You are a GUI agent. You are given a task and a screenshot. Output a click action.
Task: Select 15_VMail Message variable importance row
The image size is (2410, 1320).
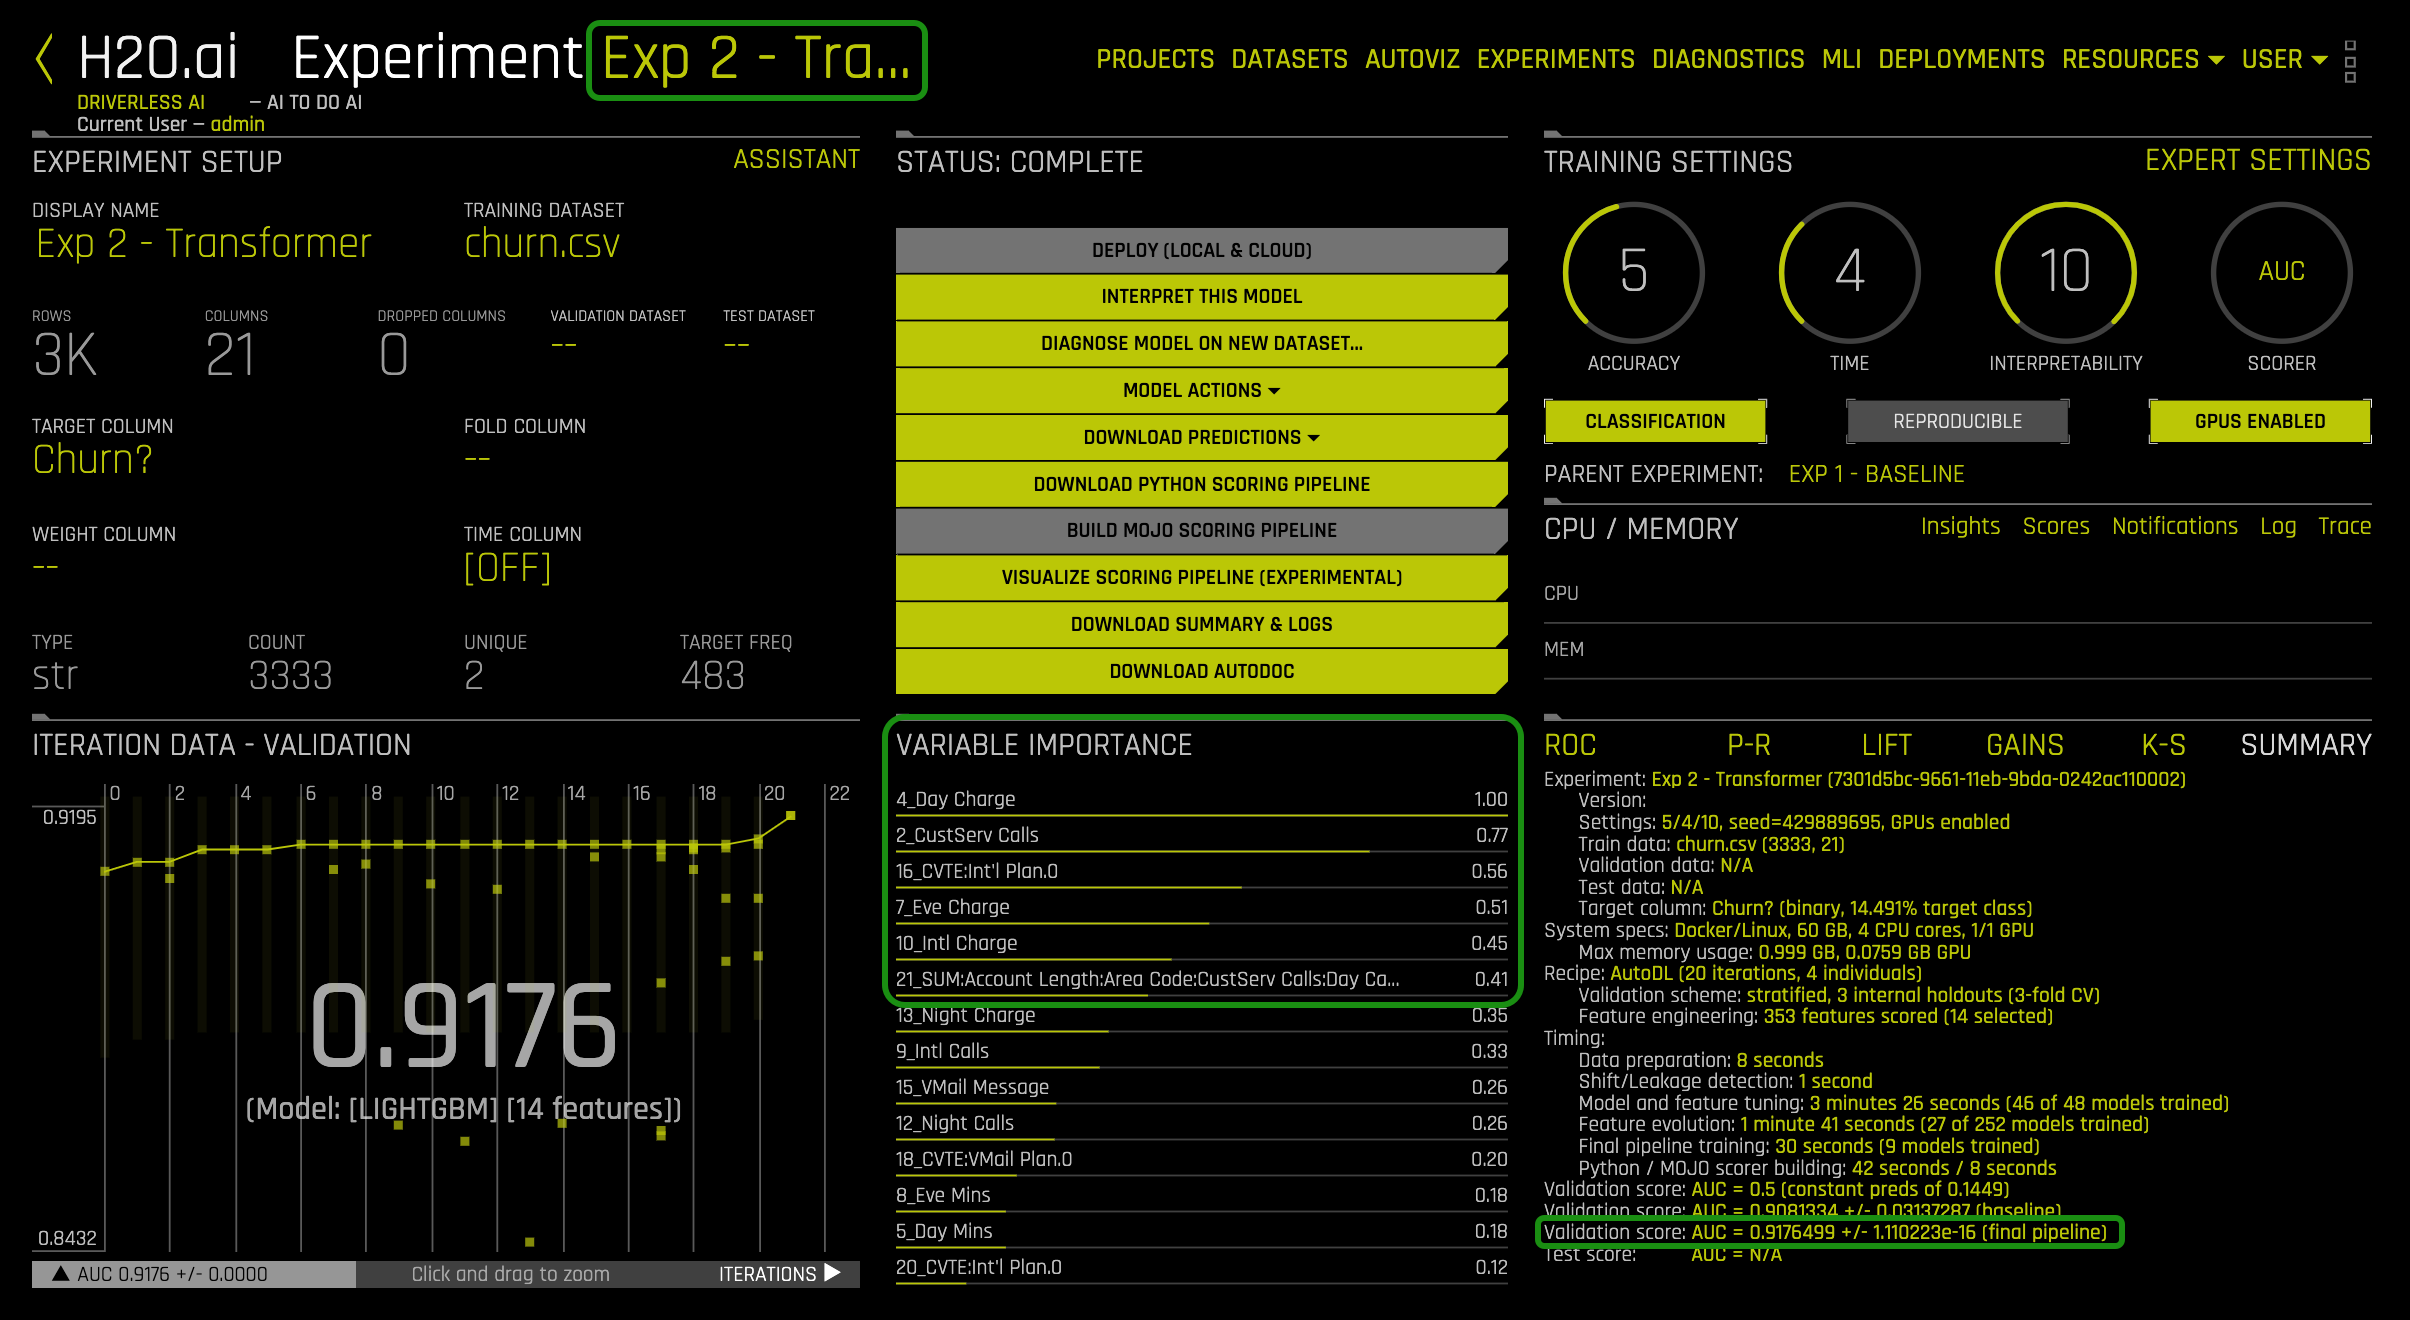pos(1201,1087)
